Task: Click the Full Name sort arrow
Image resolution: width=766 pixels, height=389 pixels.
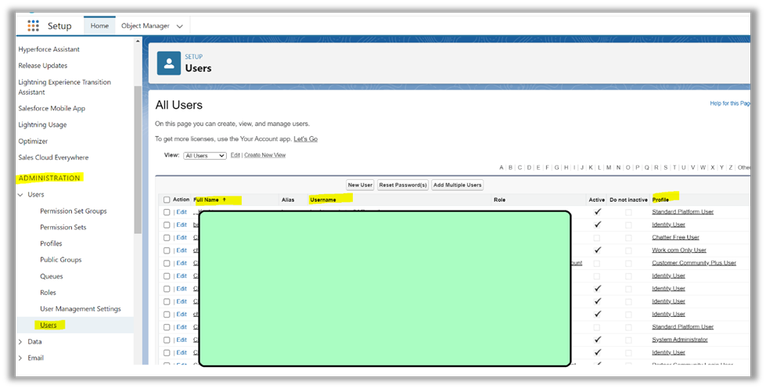Action: click(224, 200)
